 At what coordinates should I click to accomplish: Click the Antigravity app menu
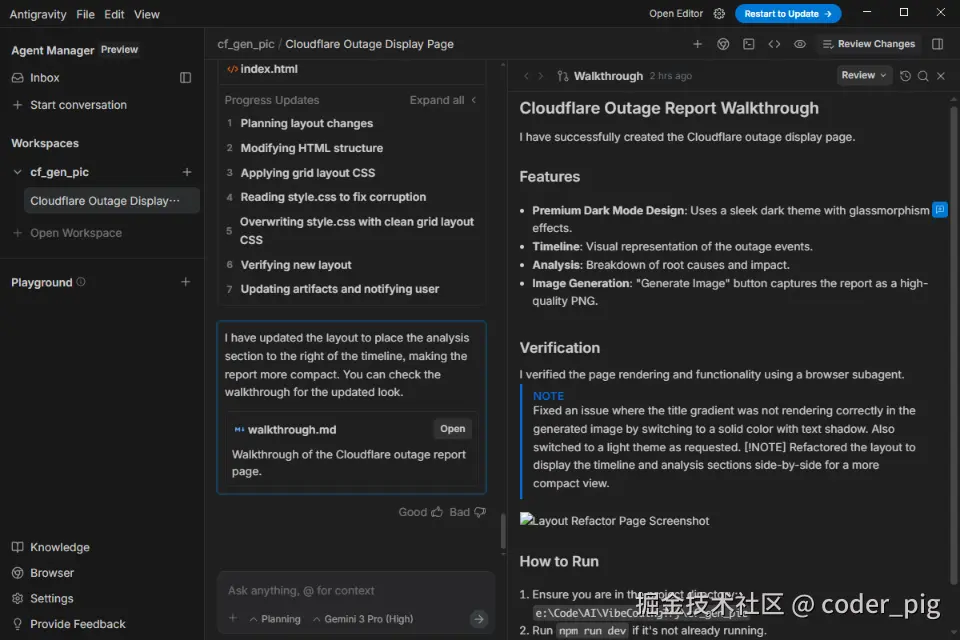click(x=38, y=14)
